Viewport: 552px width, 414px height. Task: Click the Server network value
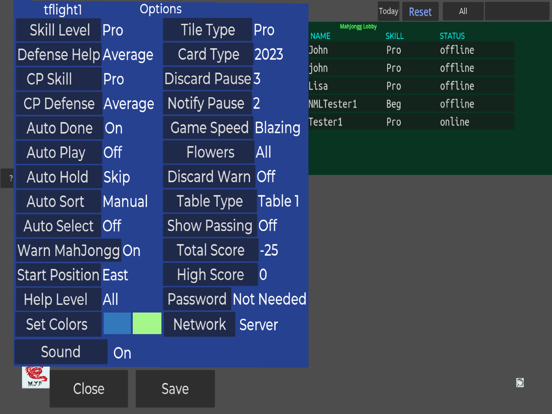tap(259, 325)
